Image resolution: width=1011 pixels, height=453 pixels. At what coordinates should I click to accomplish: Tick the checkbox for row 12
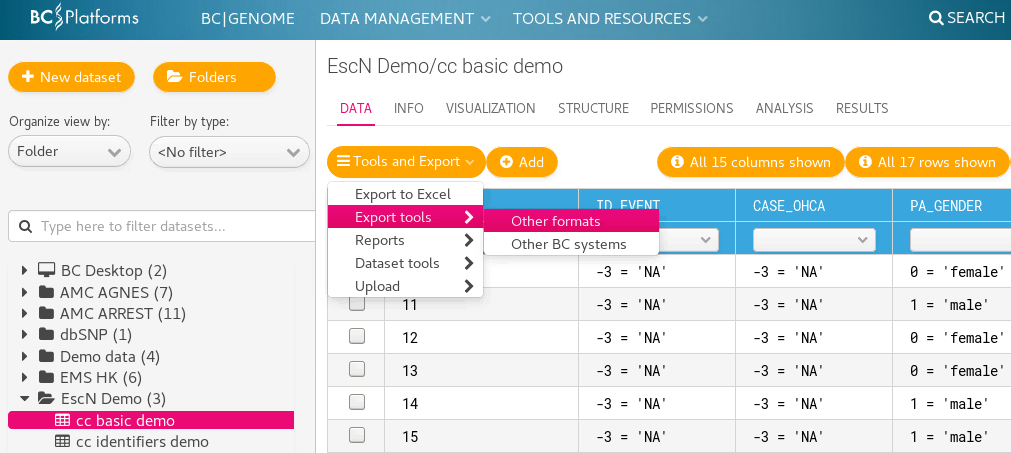357,336
